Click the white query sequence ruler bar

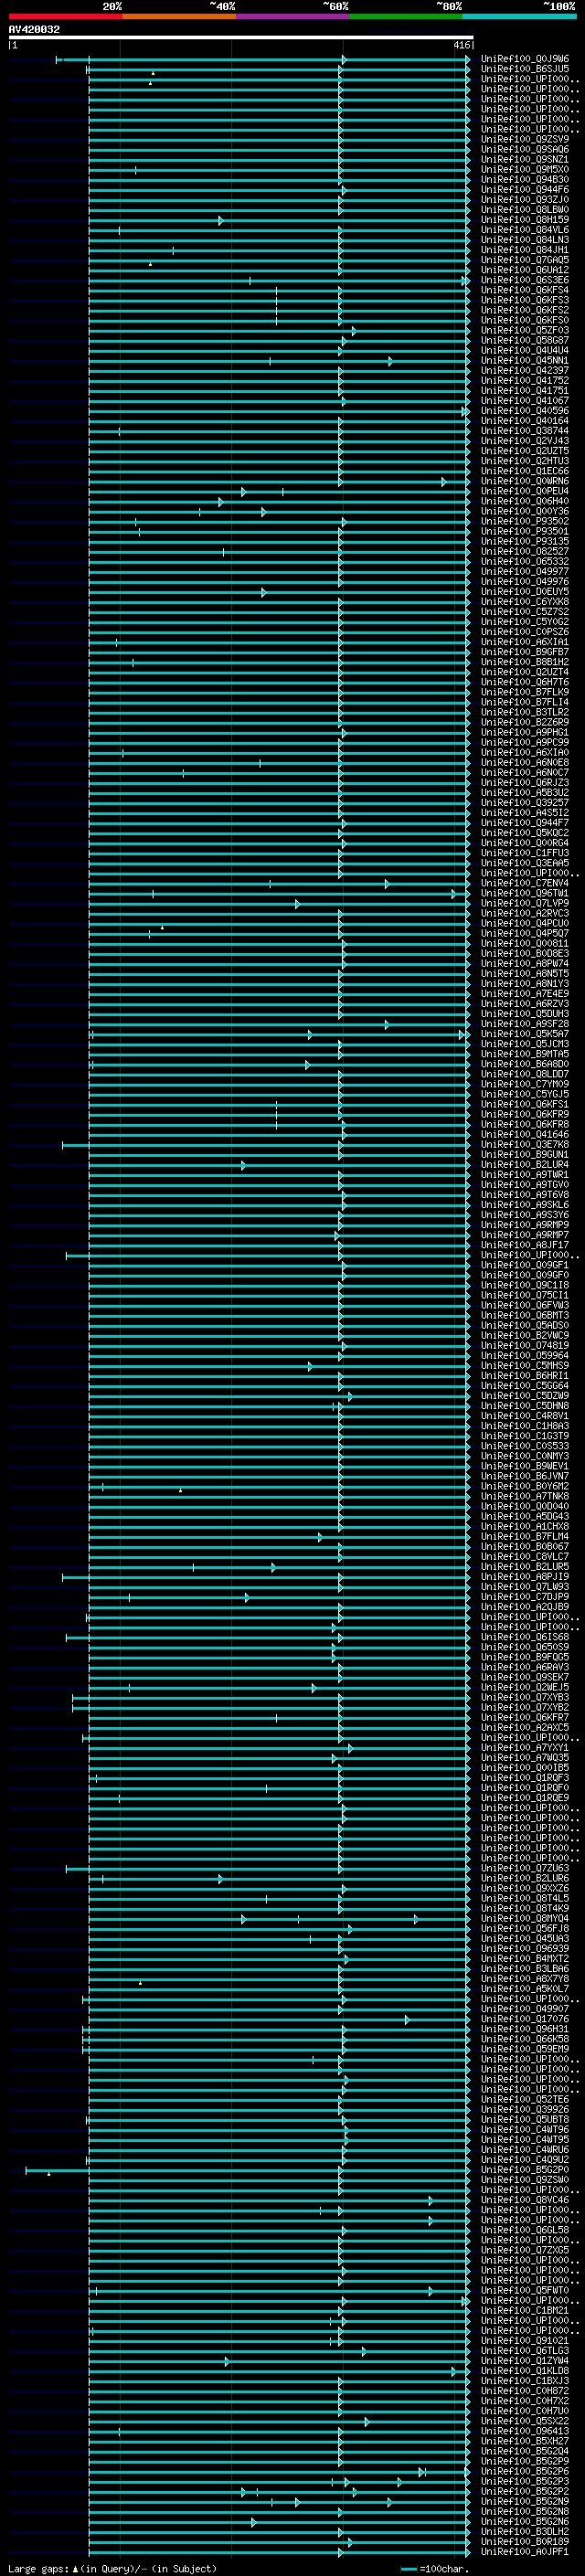[x=240, y=37]
